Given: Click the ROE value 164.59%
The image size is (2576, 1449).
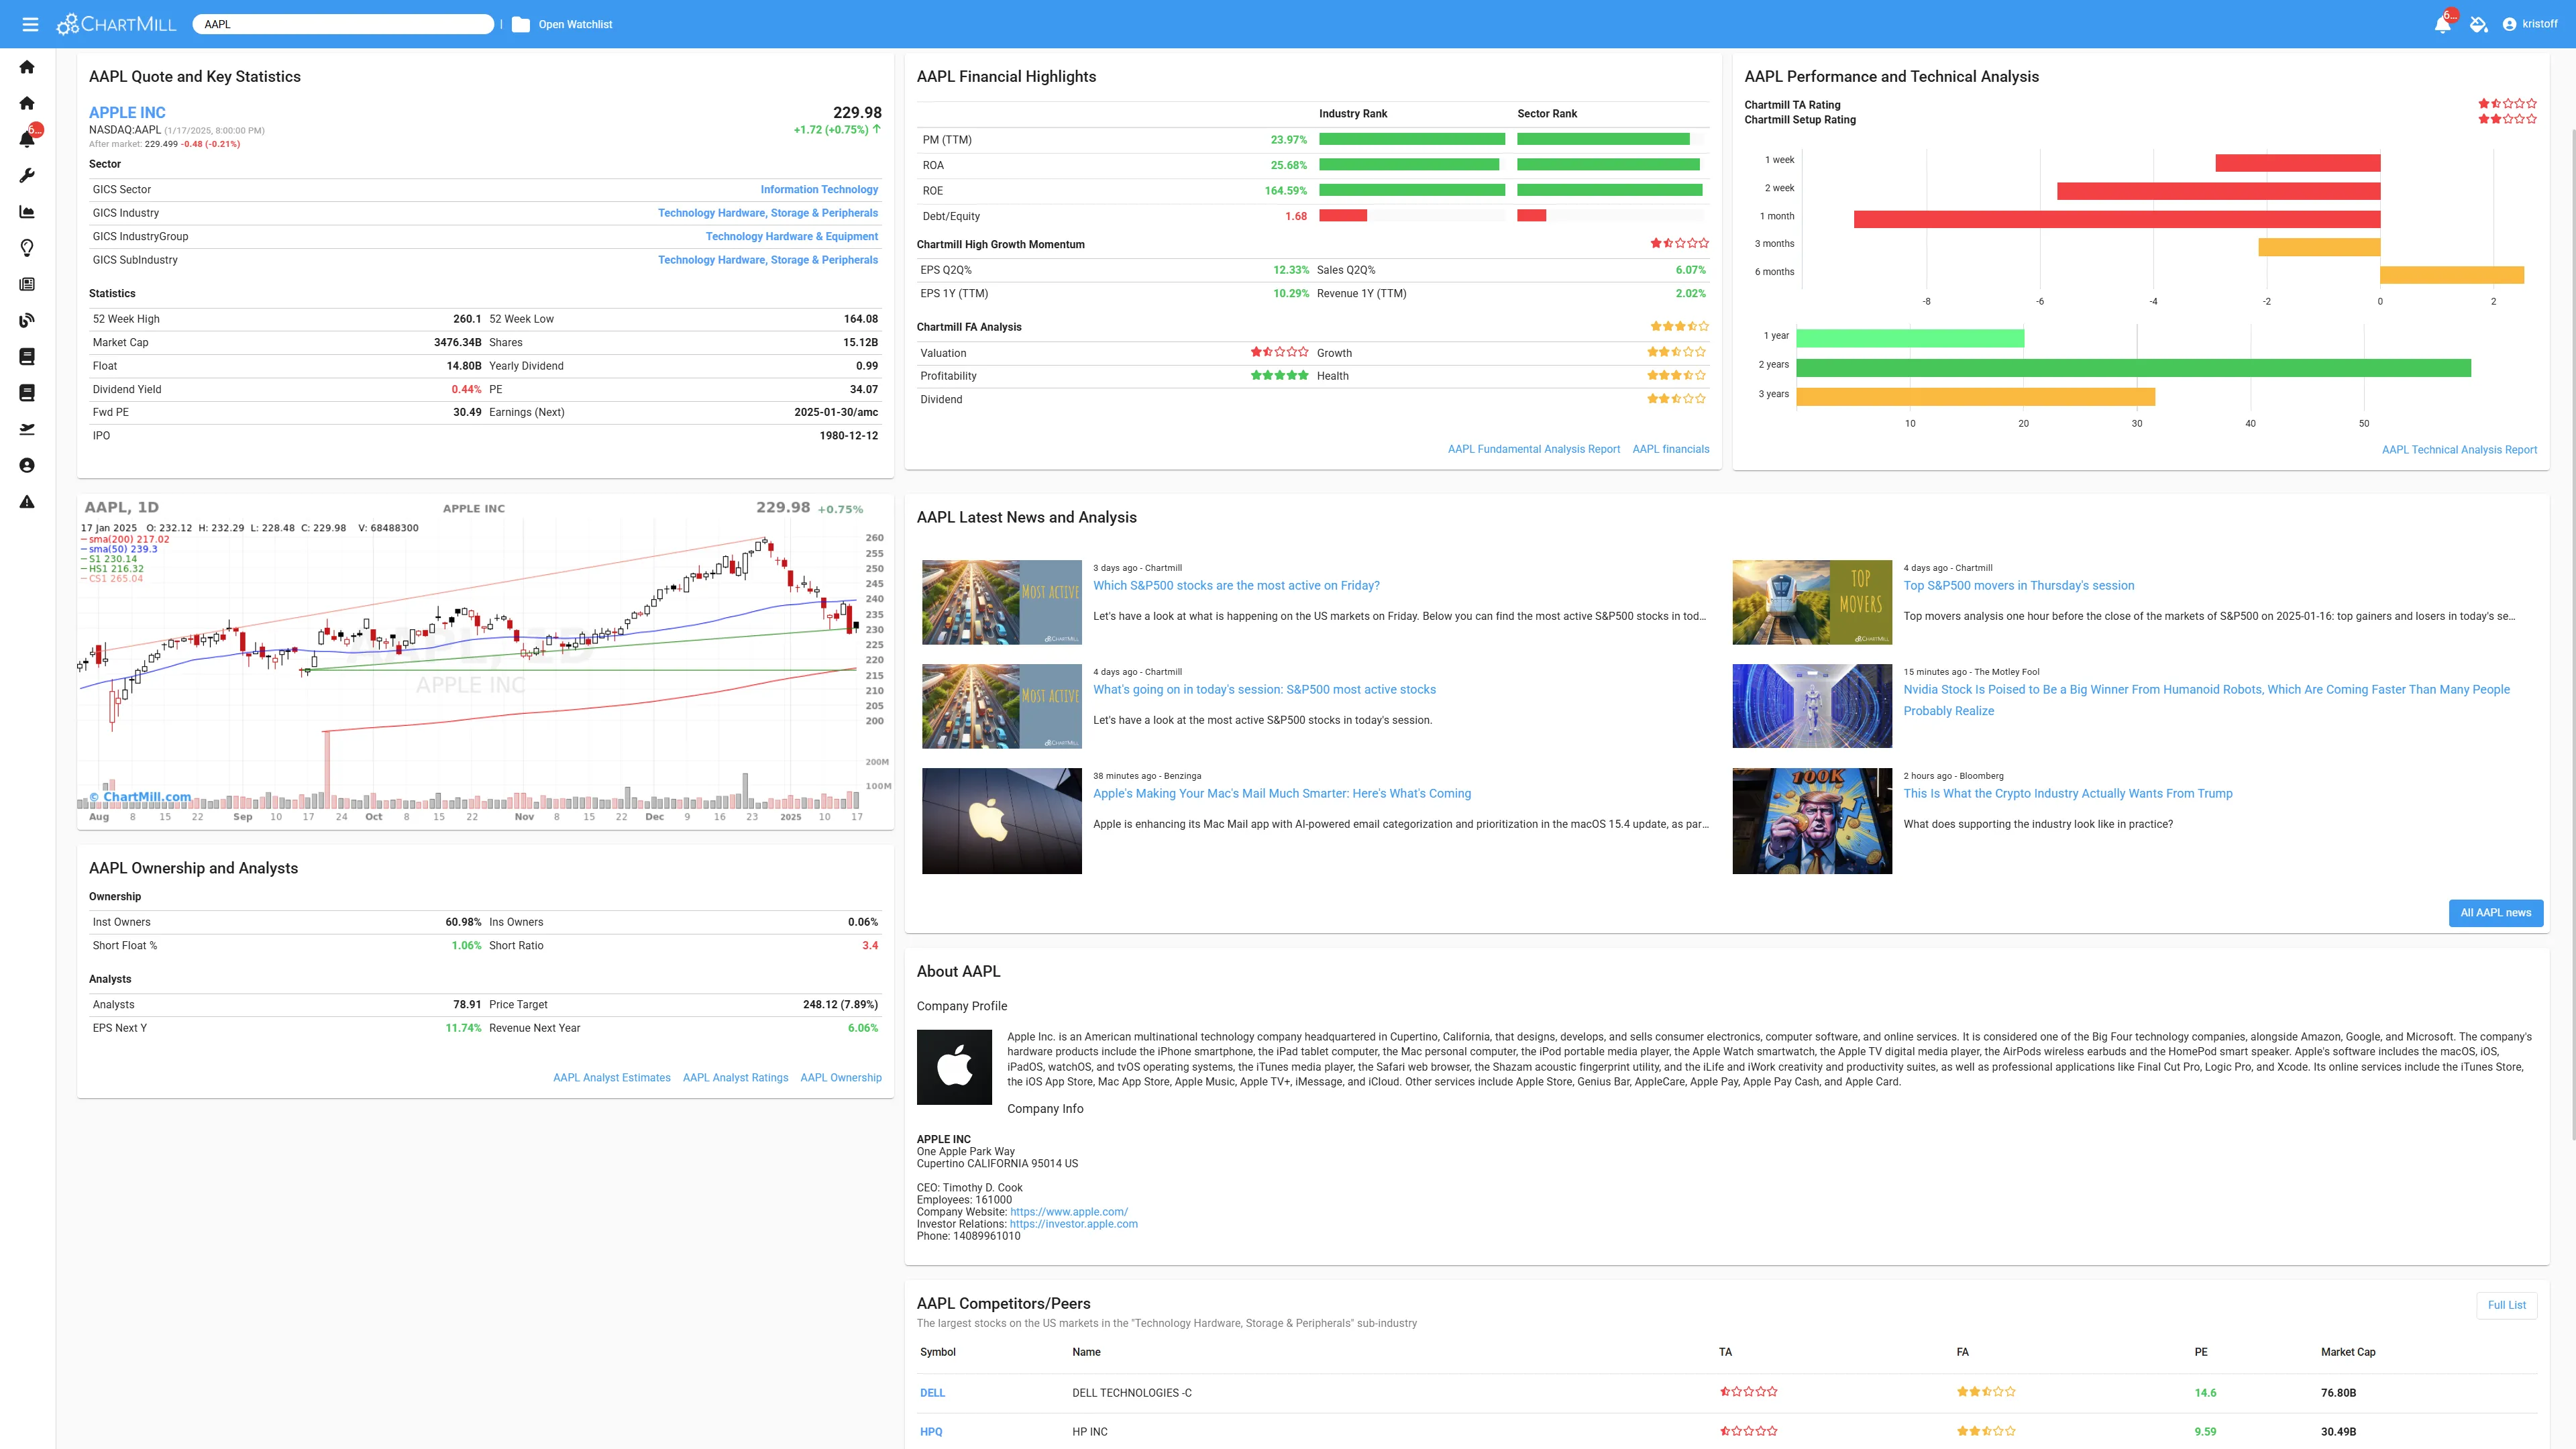Looking at the screenshot, I should pos(1285,191).
